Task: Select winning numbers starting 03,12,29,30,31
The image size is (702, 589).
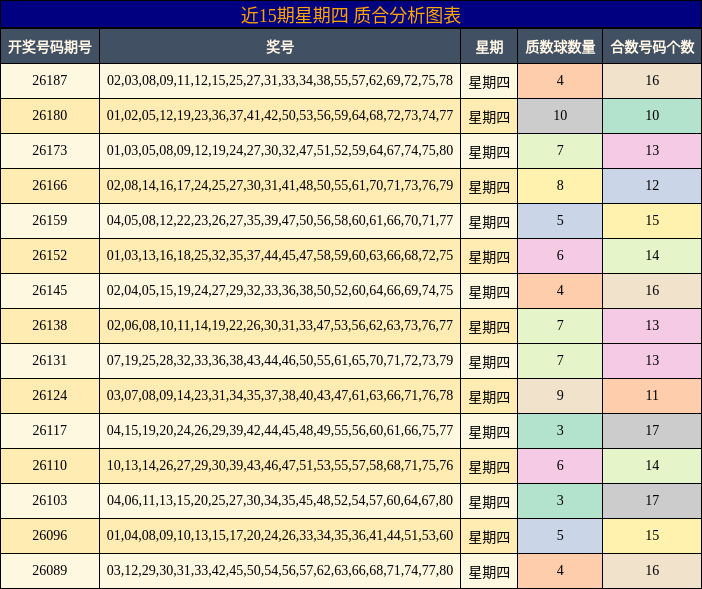Action: pos(280,570)
